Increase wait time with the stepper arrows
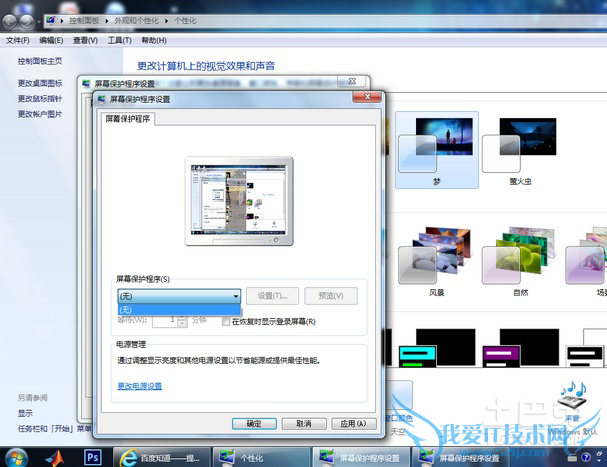The width and height of the screenshot is (607, 467). (182, 317)
